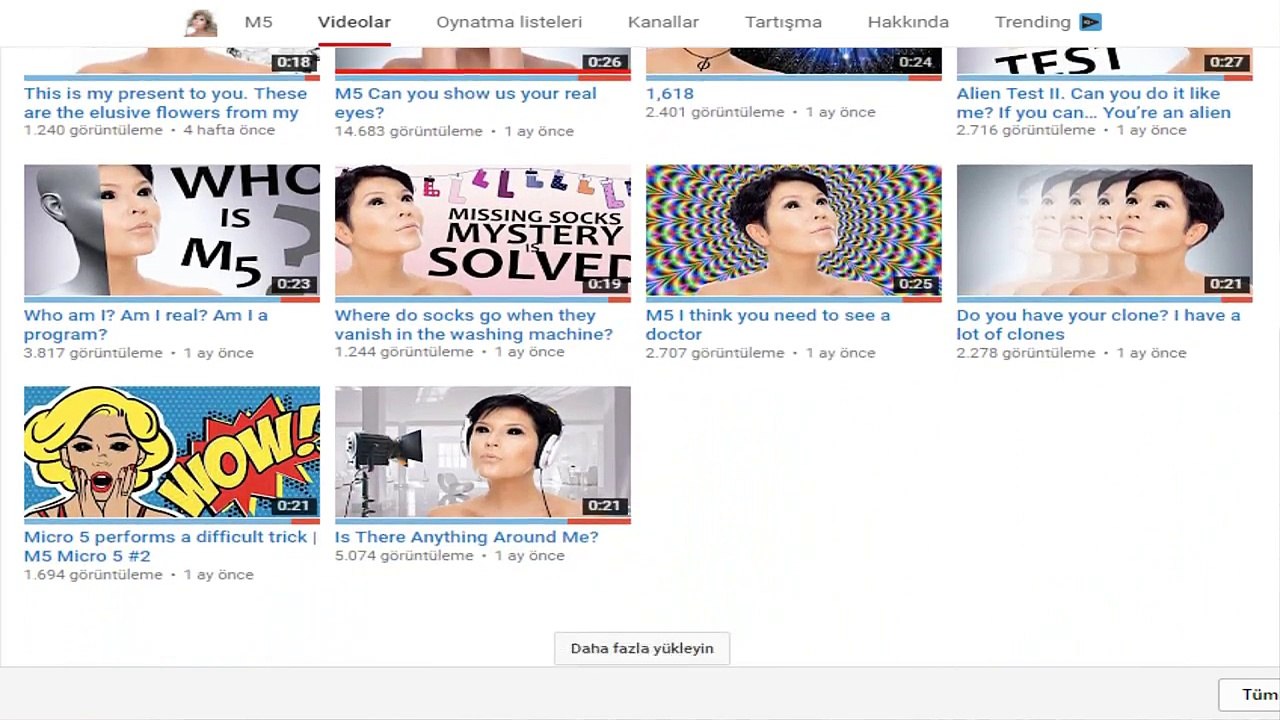Play the 'Missing Socks Mystery Solved' thumbnail
This screenshot has height=720, width=1280.
click(x=483, y=231)
